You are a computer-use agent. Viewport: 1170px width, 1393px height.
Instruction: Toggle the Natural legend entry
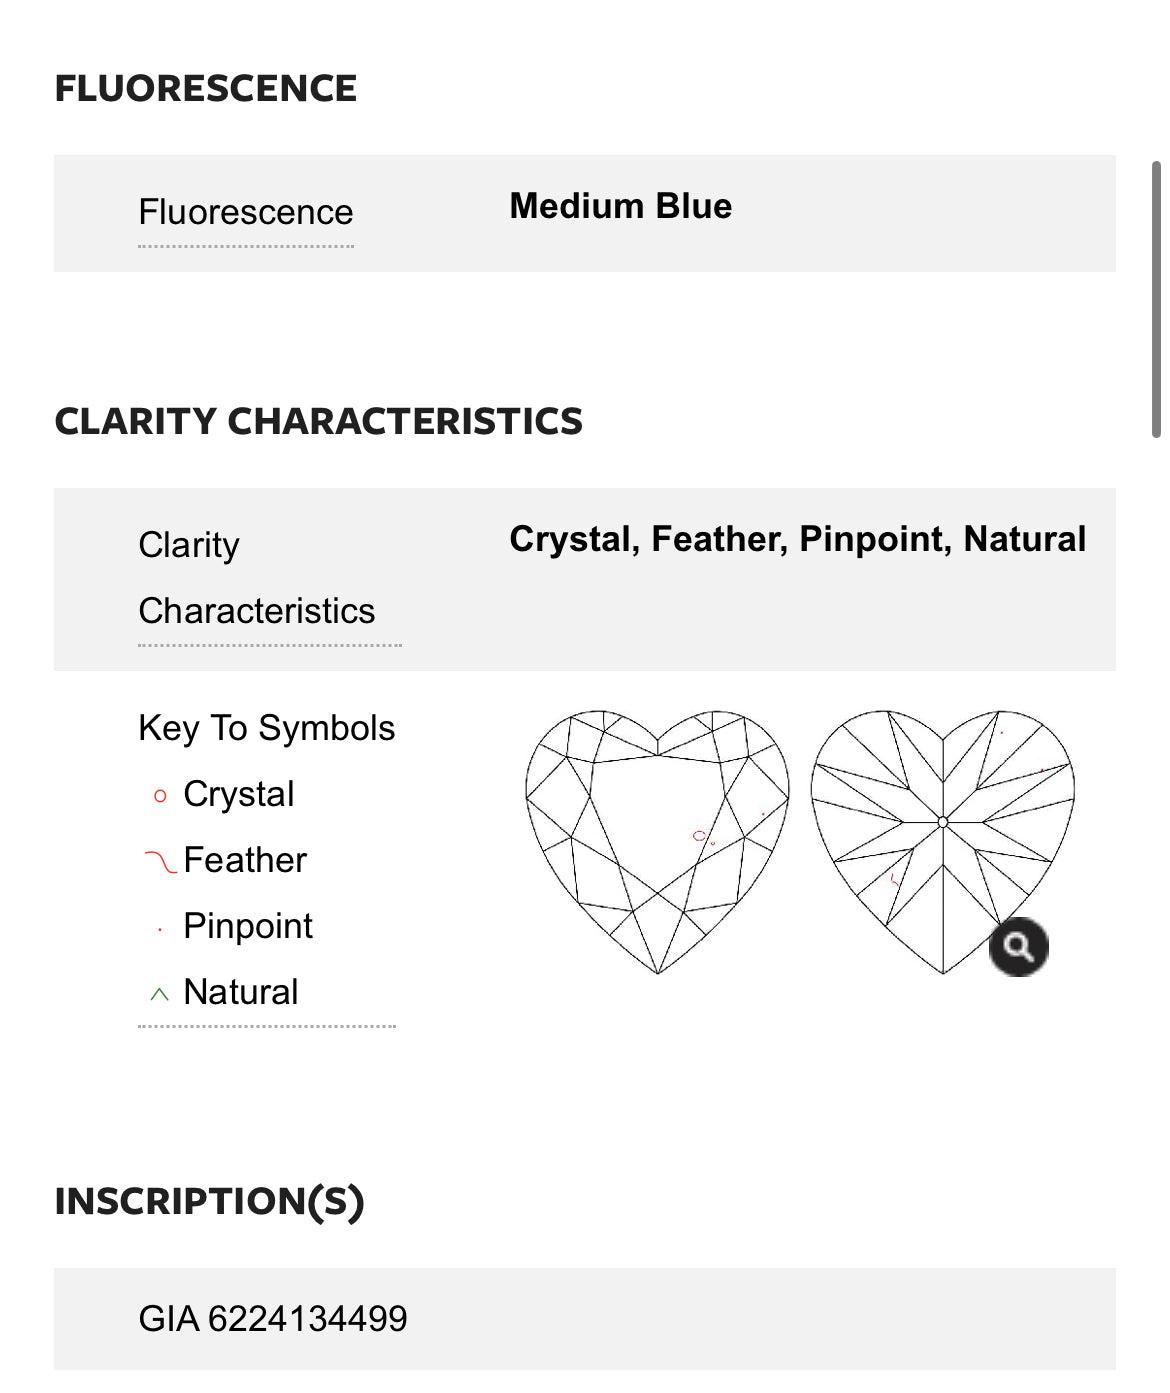point(240,992)
